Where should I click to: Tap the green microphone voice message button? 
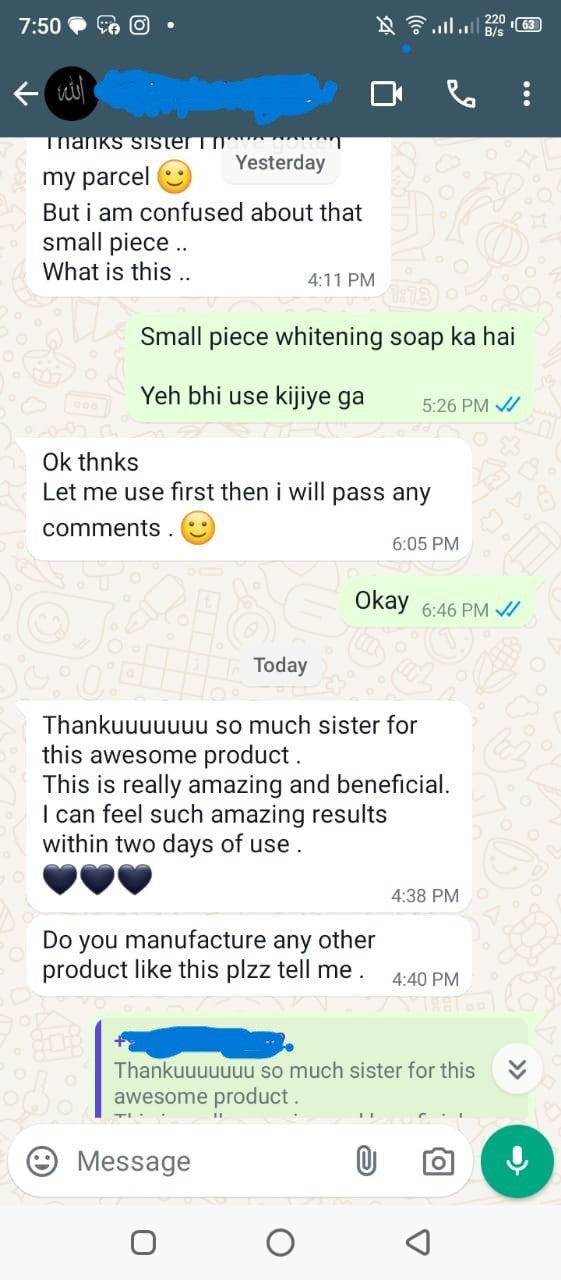point(517,1161)
